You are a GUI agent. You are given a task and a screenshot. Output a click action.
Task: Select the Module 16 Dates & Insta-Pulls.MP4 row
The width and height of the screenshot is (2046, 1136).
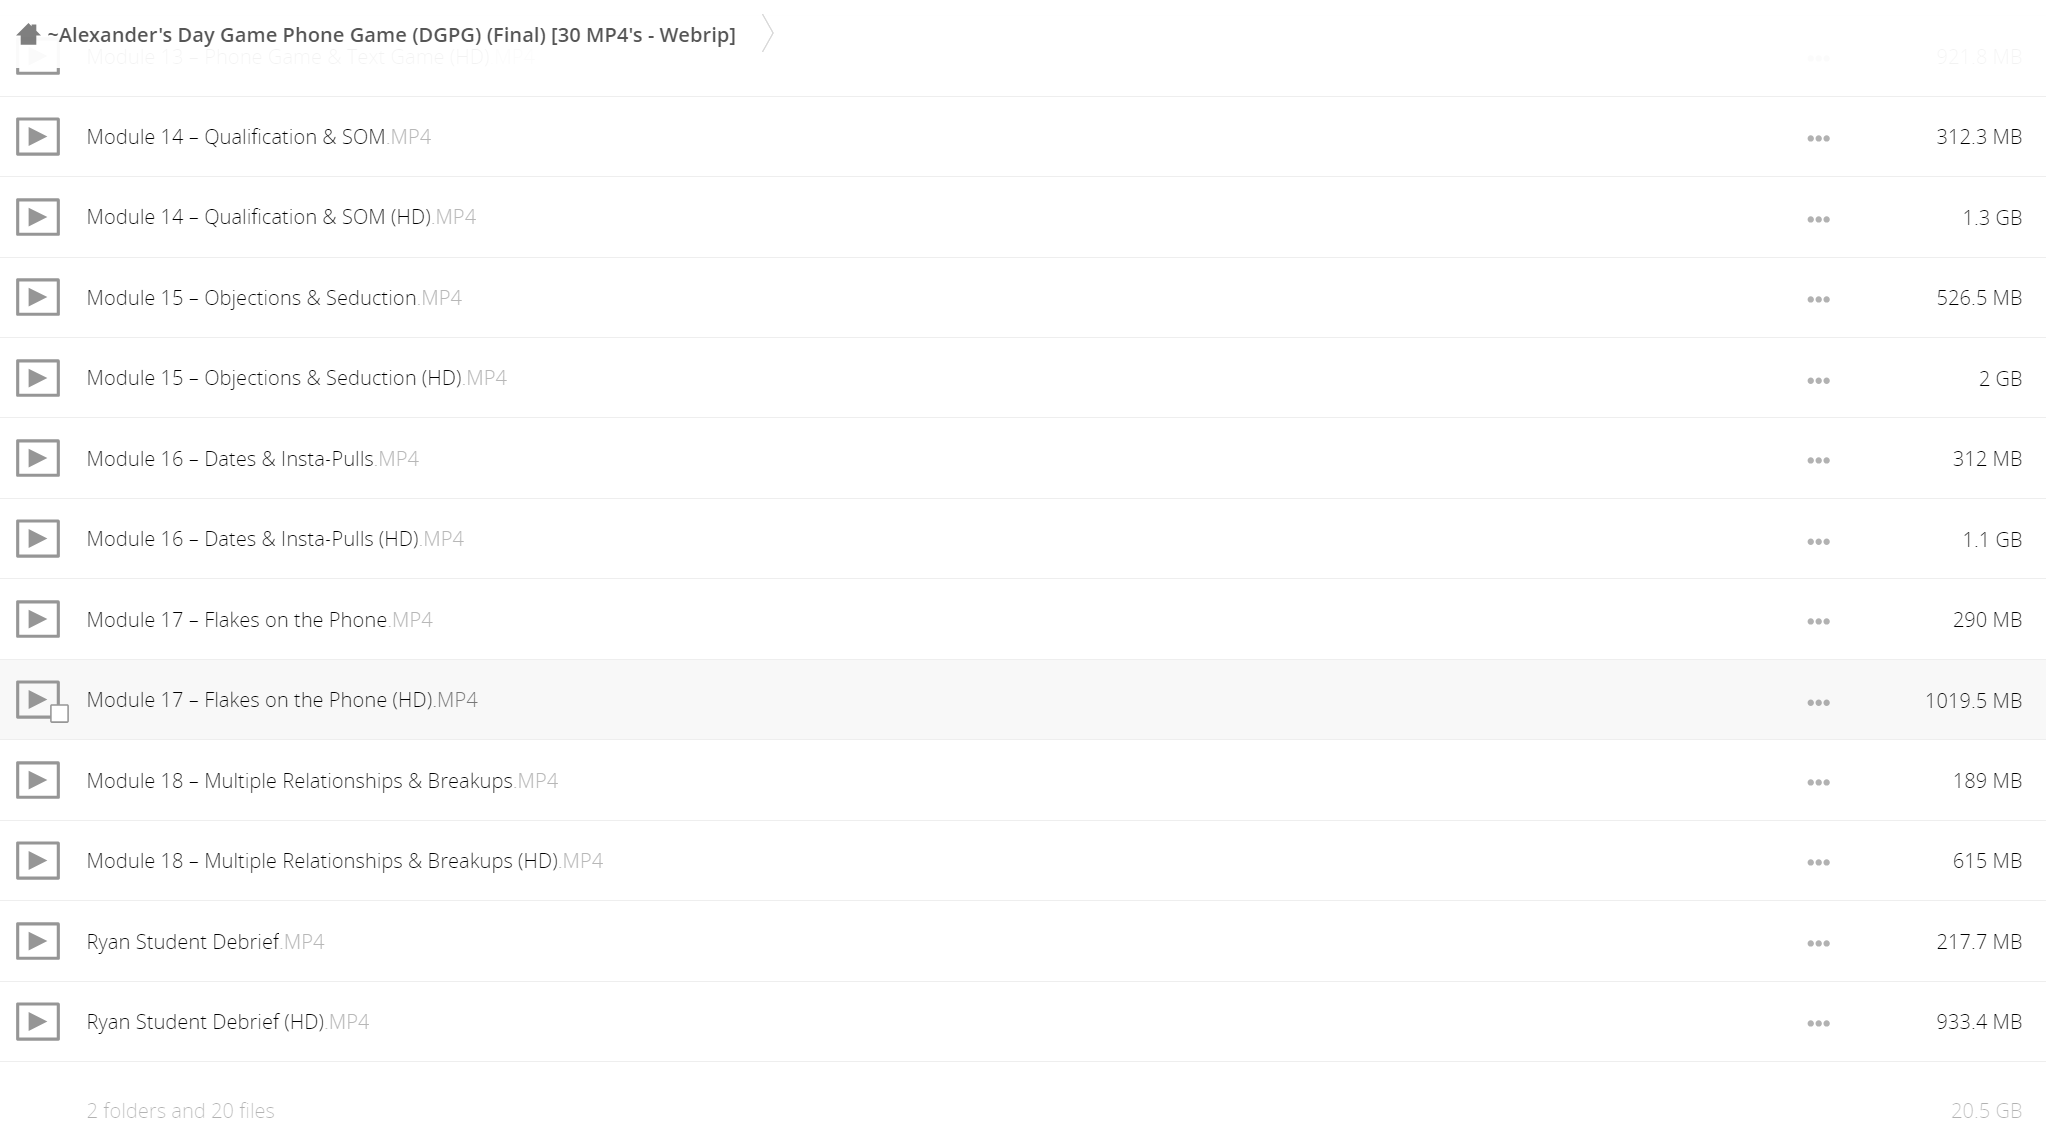point(1023,459)
